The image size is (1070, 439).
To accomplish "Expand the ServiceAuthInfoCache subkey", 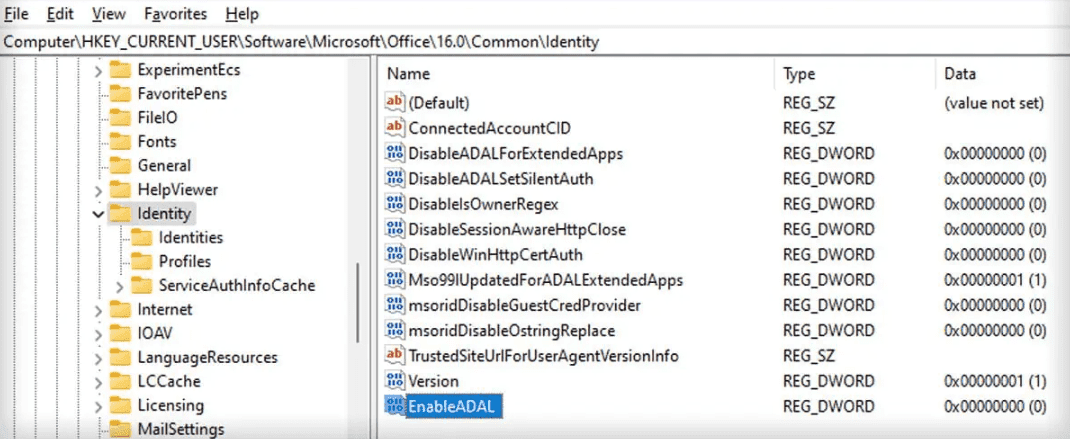I will [x=120, y=286].
